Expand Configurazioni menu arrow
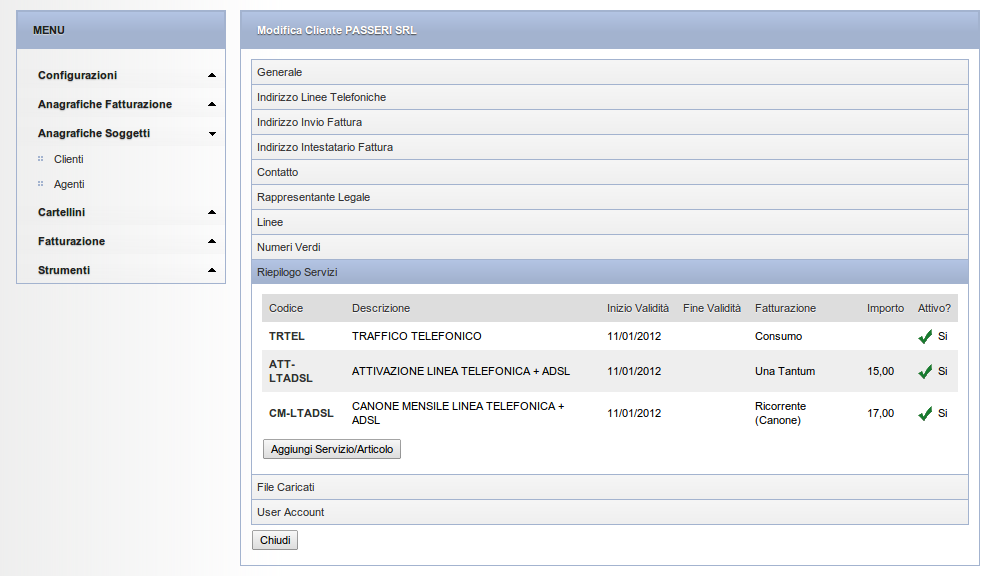996x576 pixels. (x=212, y=75)
